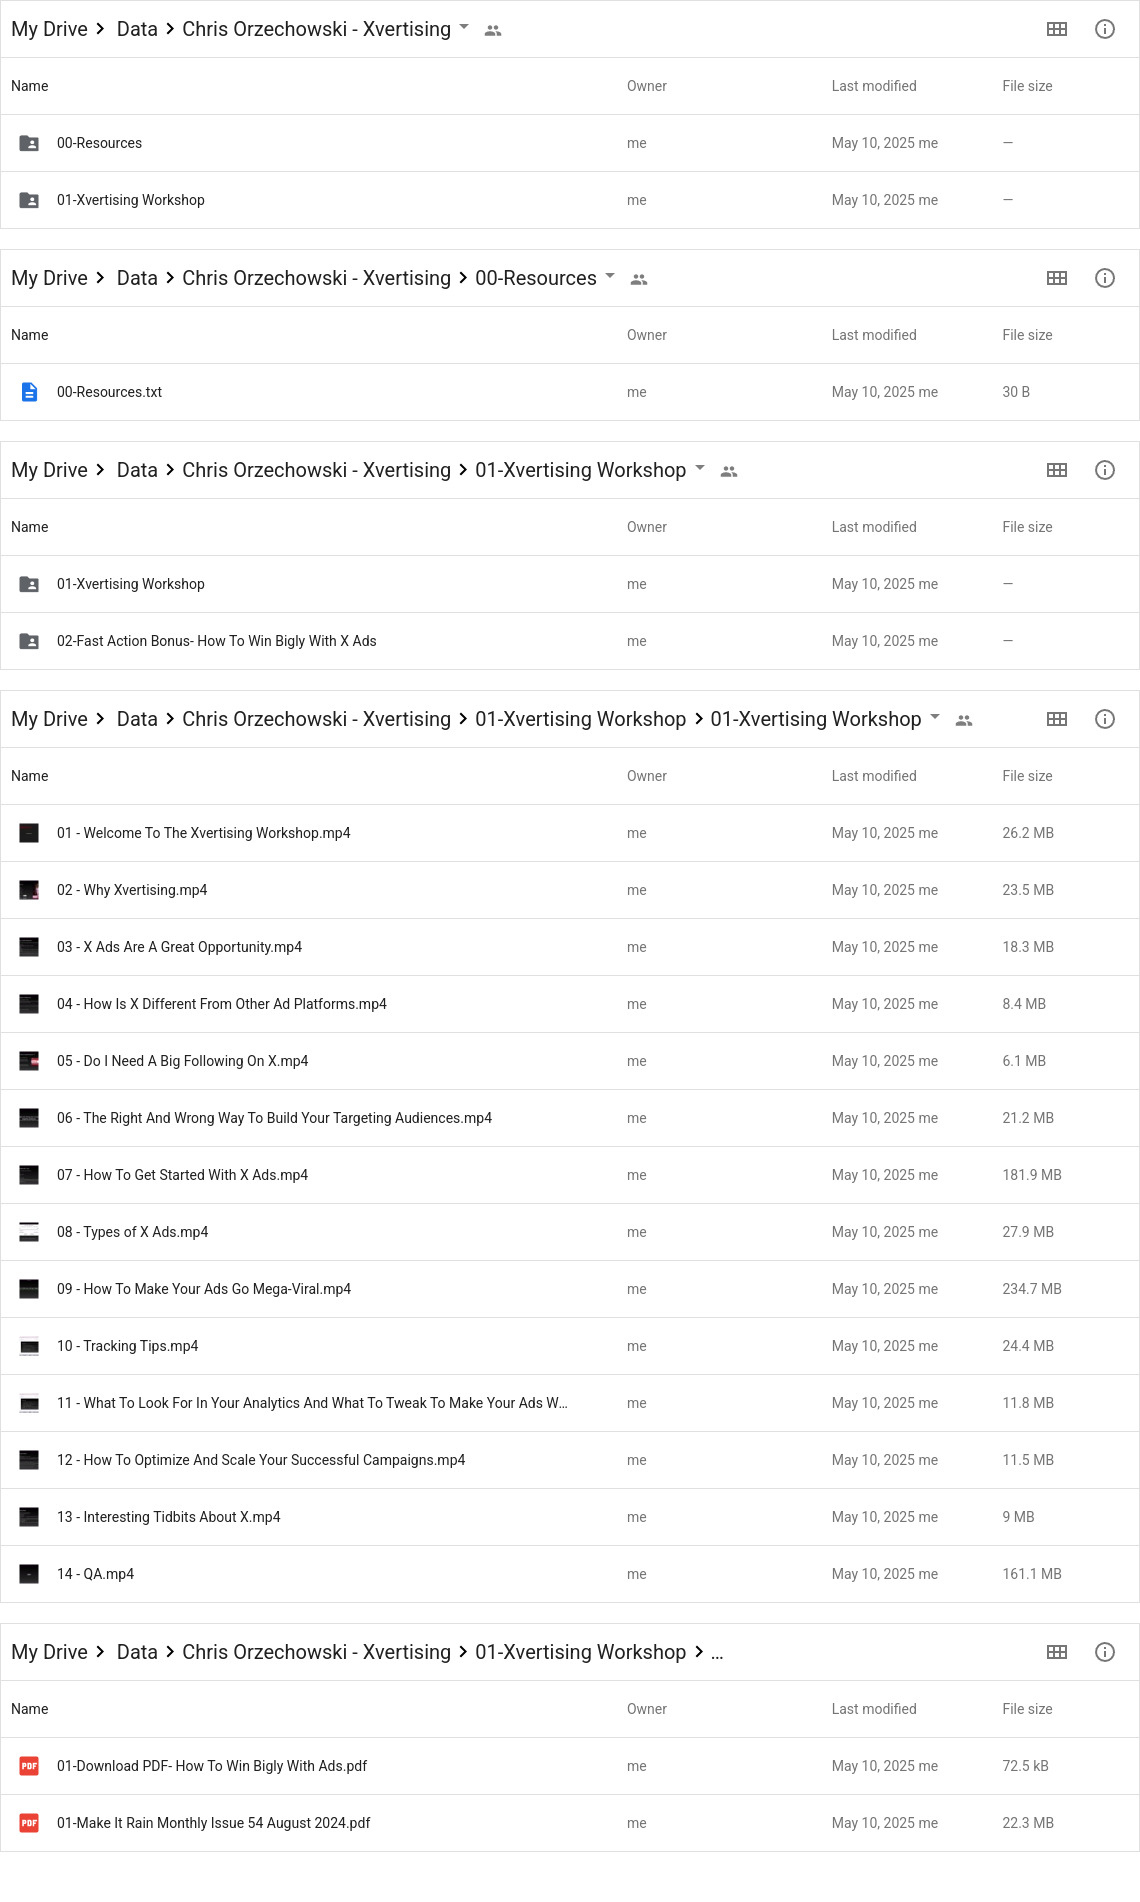The image size is (1140, 1902).
Task: Select 04 - How Is X Different From Other Ad Platforms.mp4
Action: 570,1004
